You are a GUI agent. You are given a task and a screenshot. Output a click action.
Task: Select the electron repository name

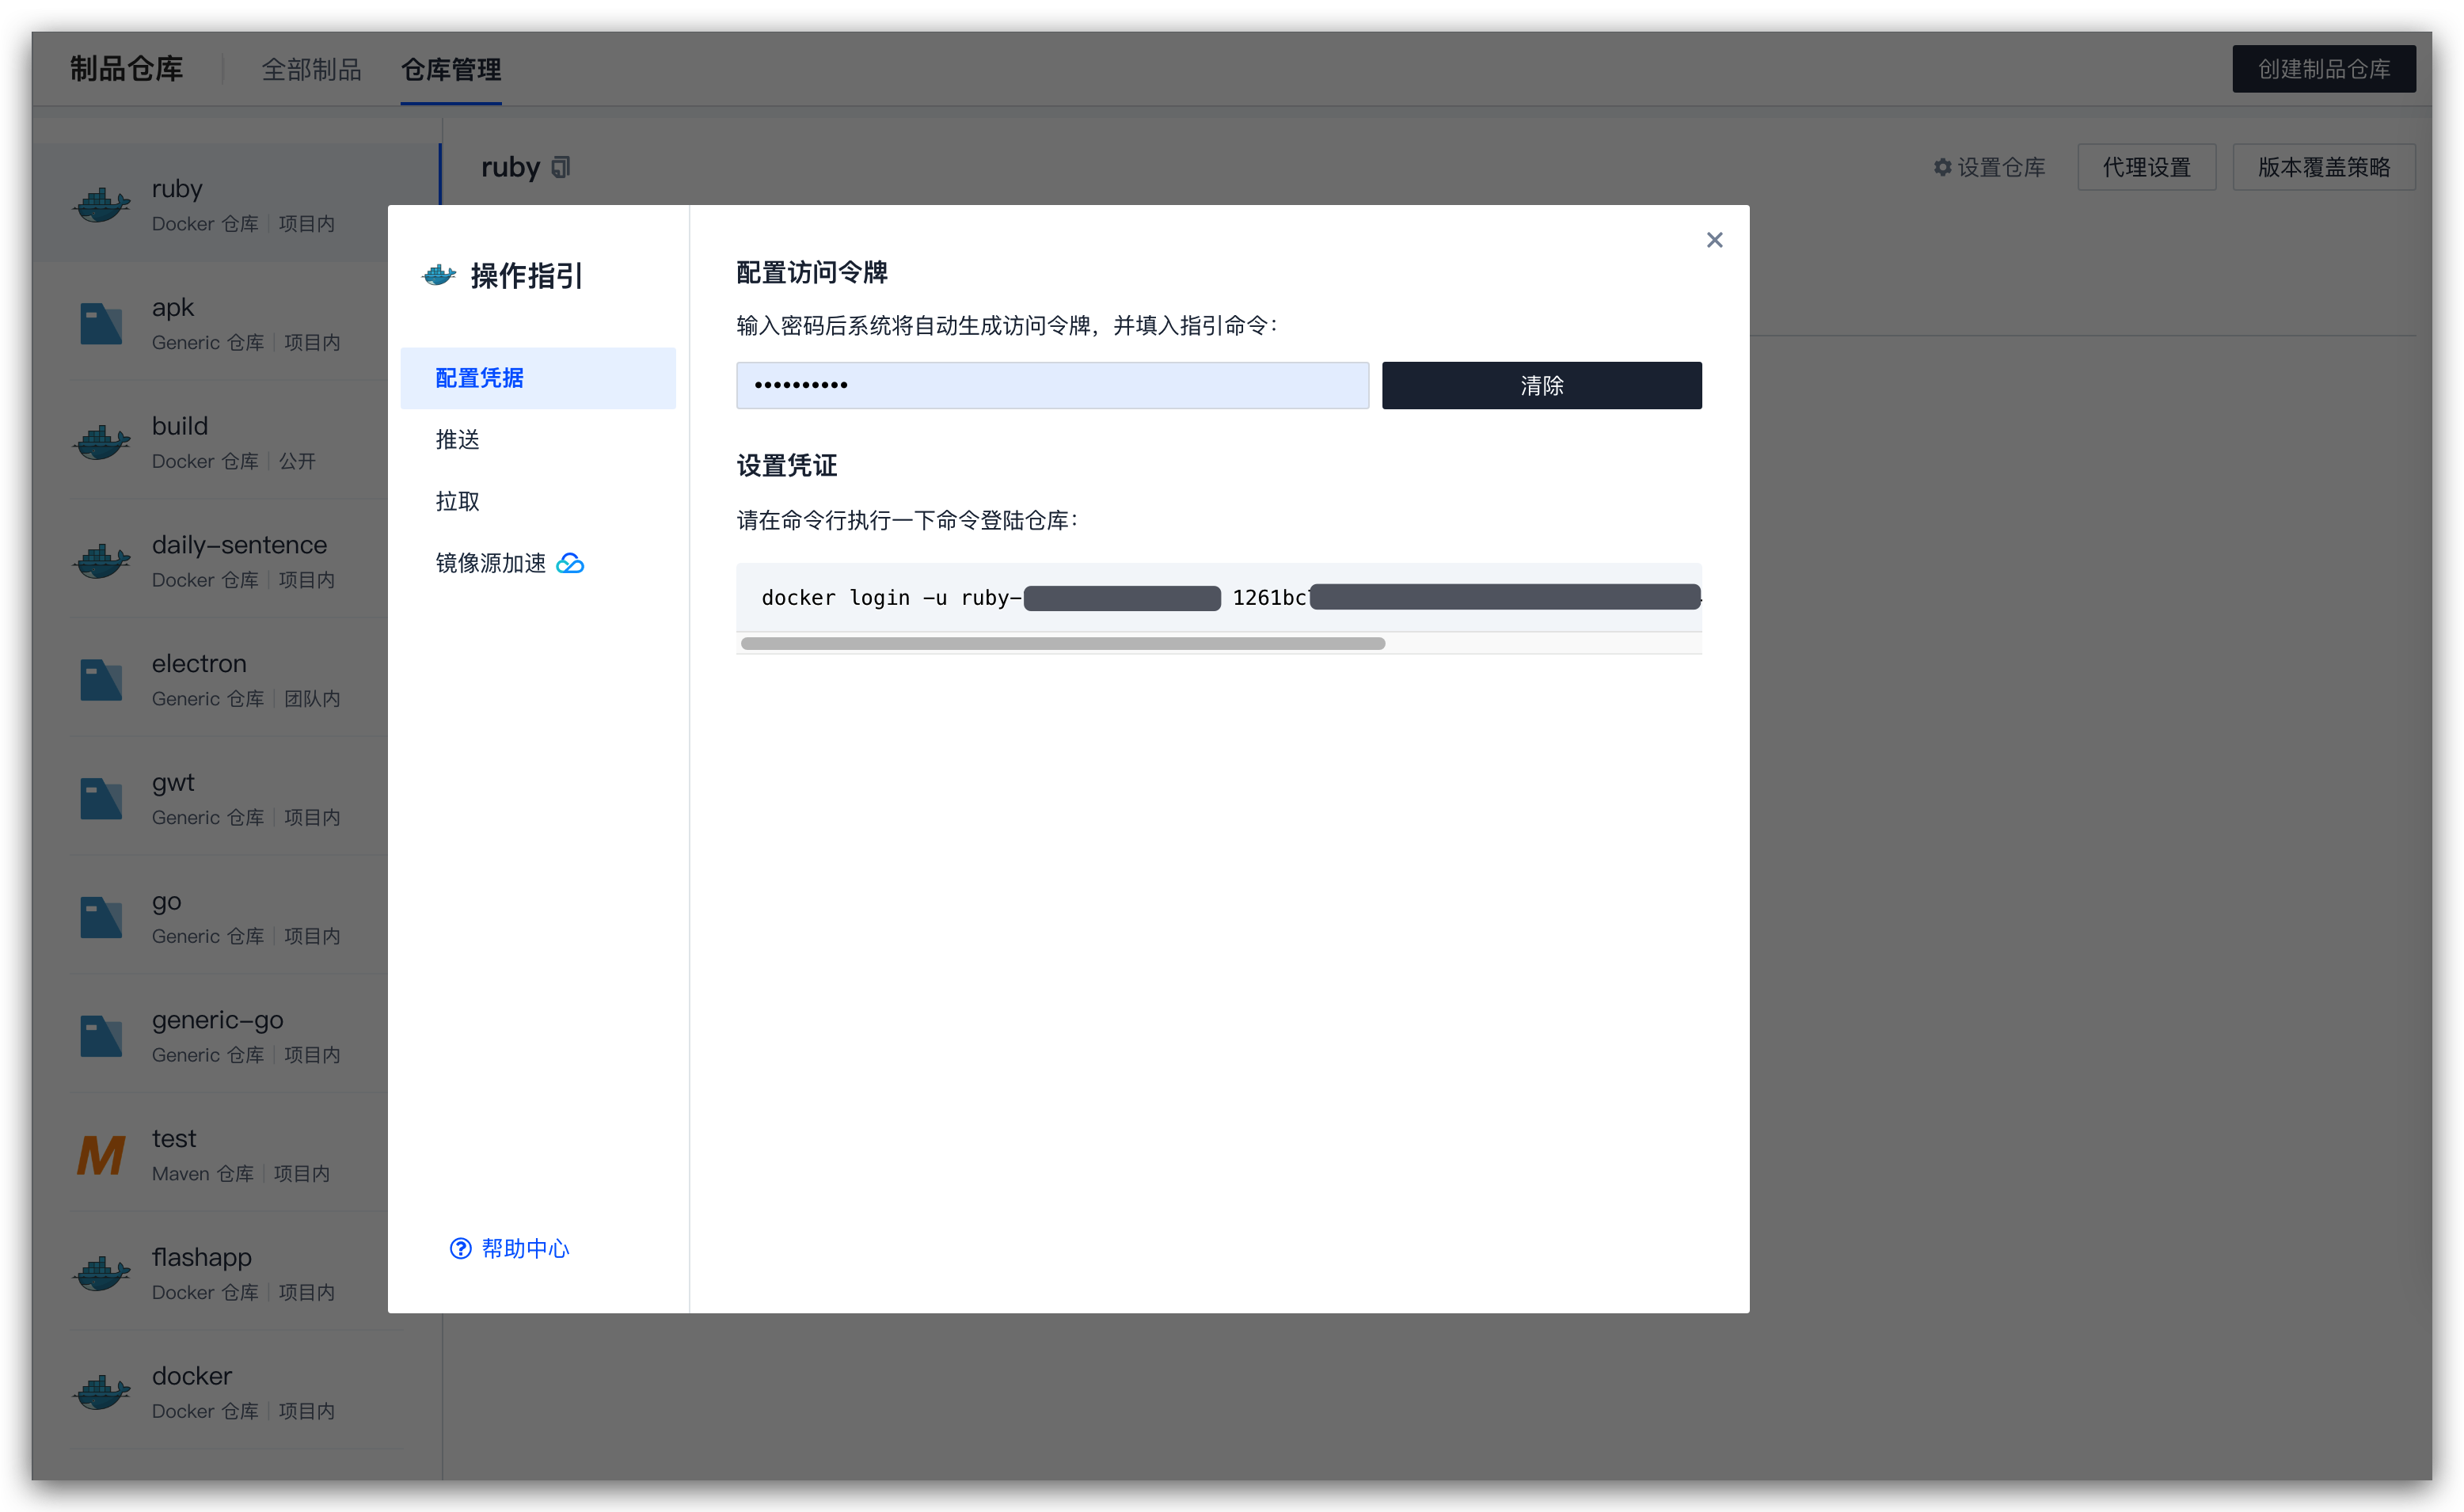point(199,664)
